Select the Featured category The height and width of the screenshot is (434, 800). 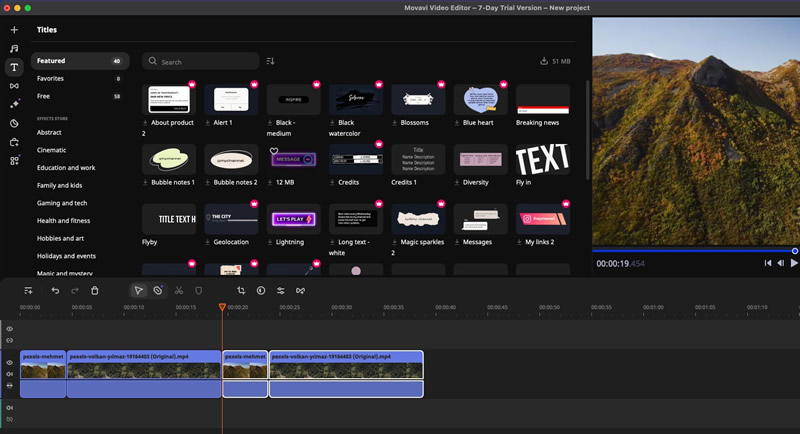pyautogui.click(x=80, y=61)
